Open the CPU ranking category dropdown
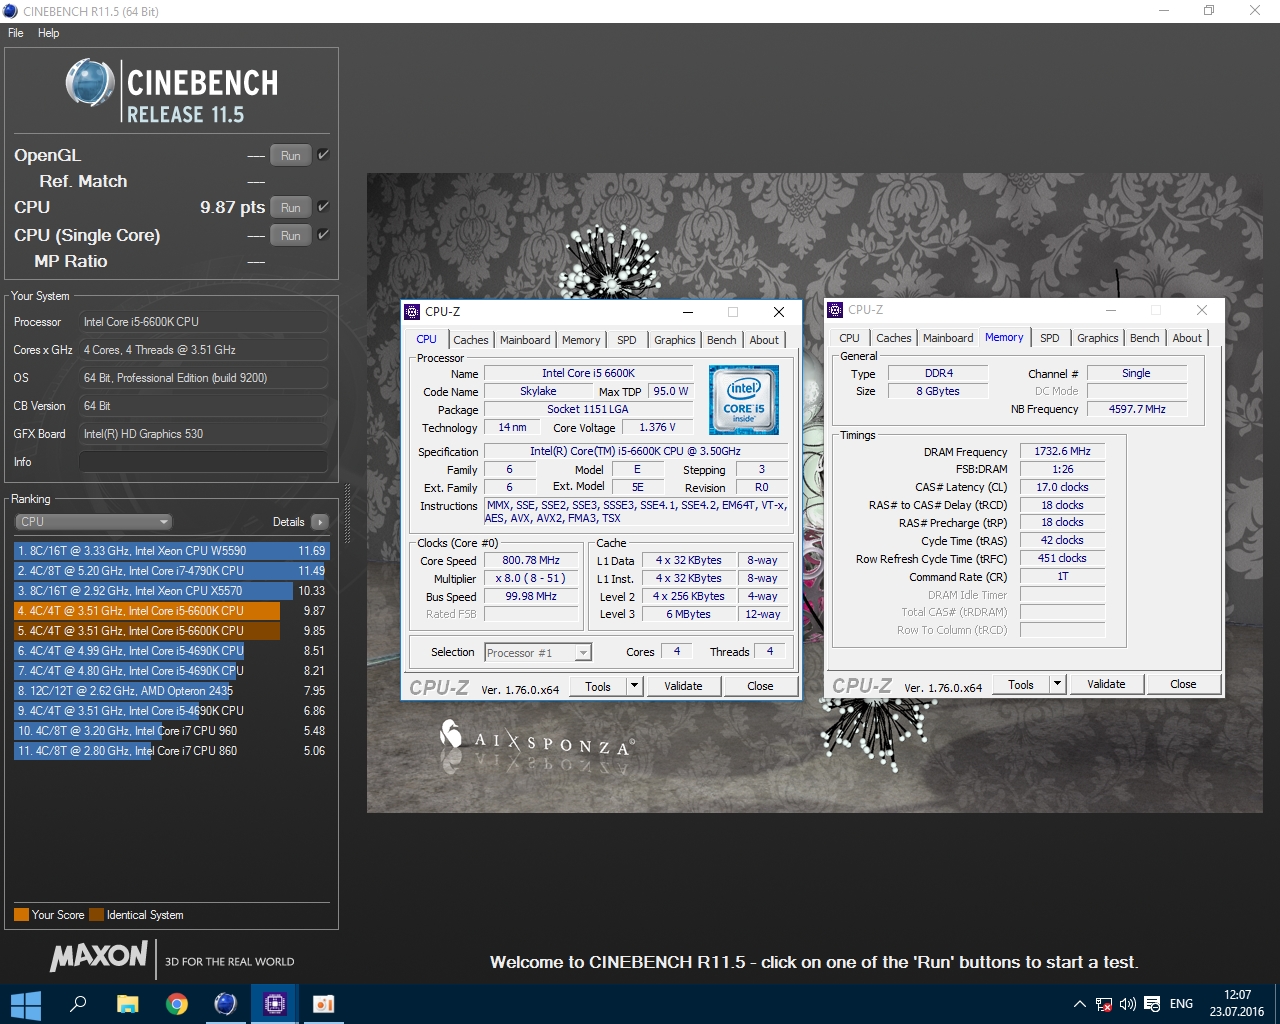1280x1024 pixels. (94, 522)
